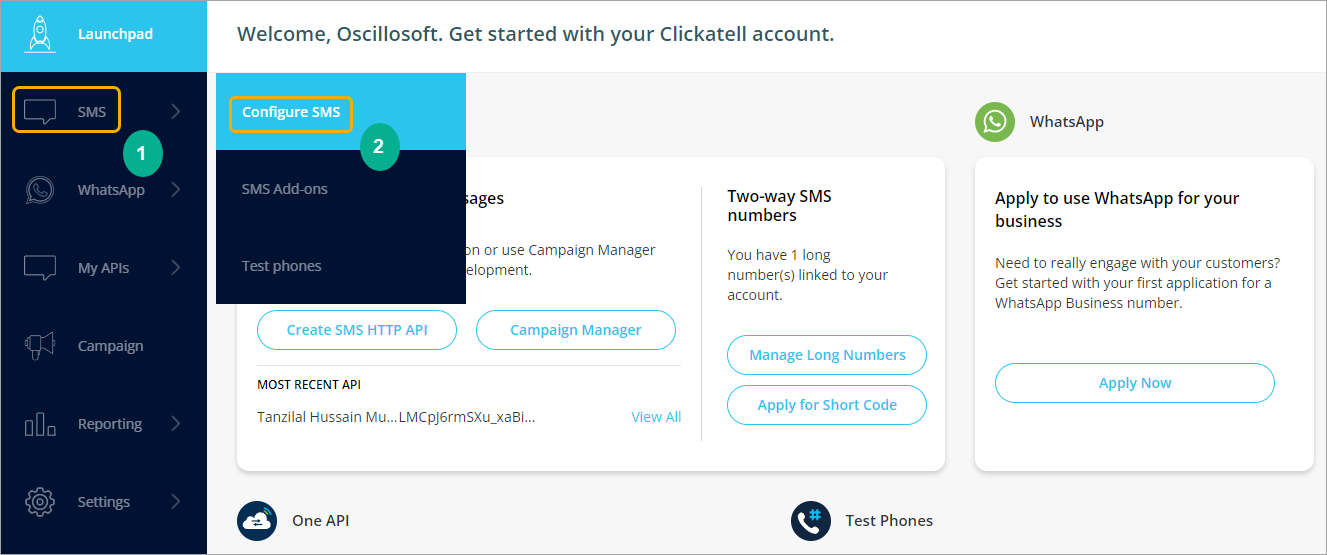
Task: Expand the My APIs chevron arrow
Action: [x=176, y=268]
